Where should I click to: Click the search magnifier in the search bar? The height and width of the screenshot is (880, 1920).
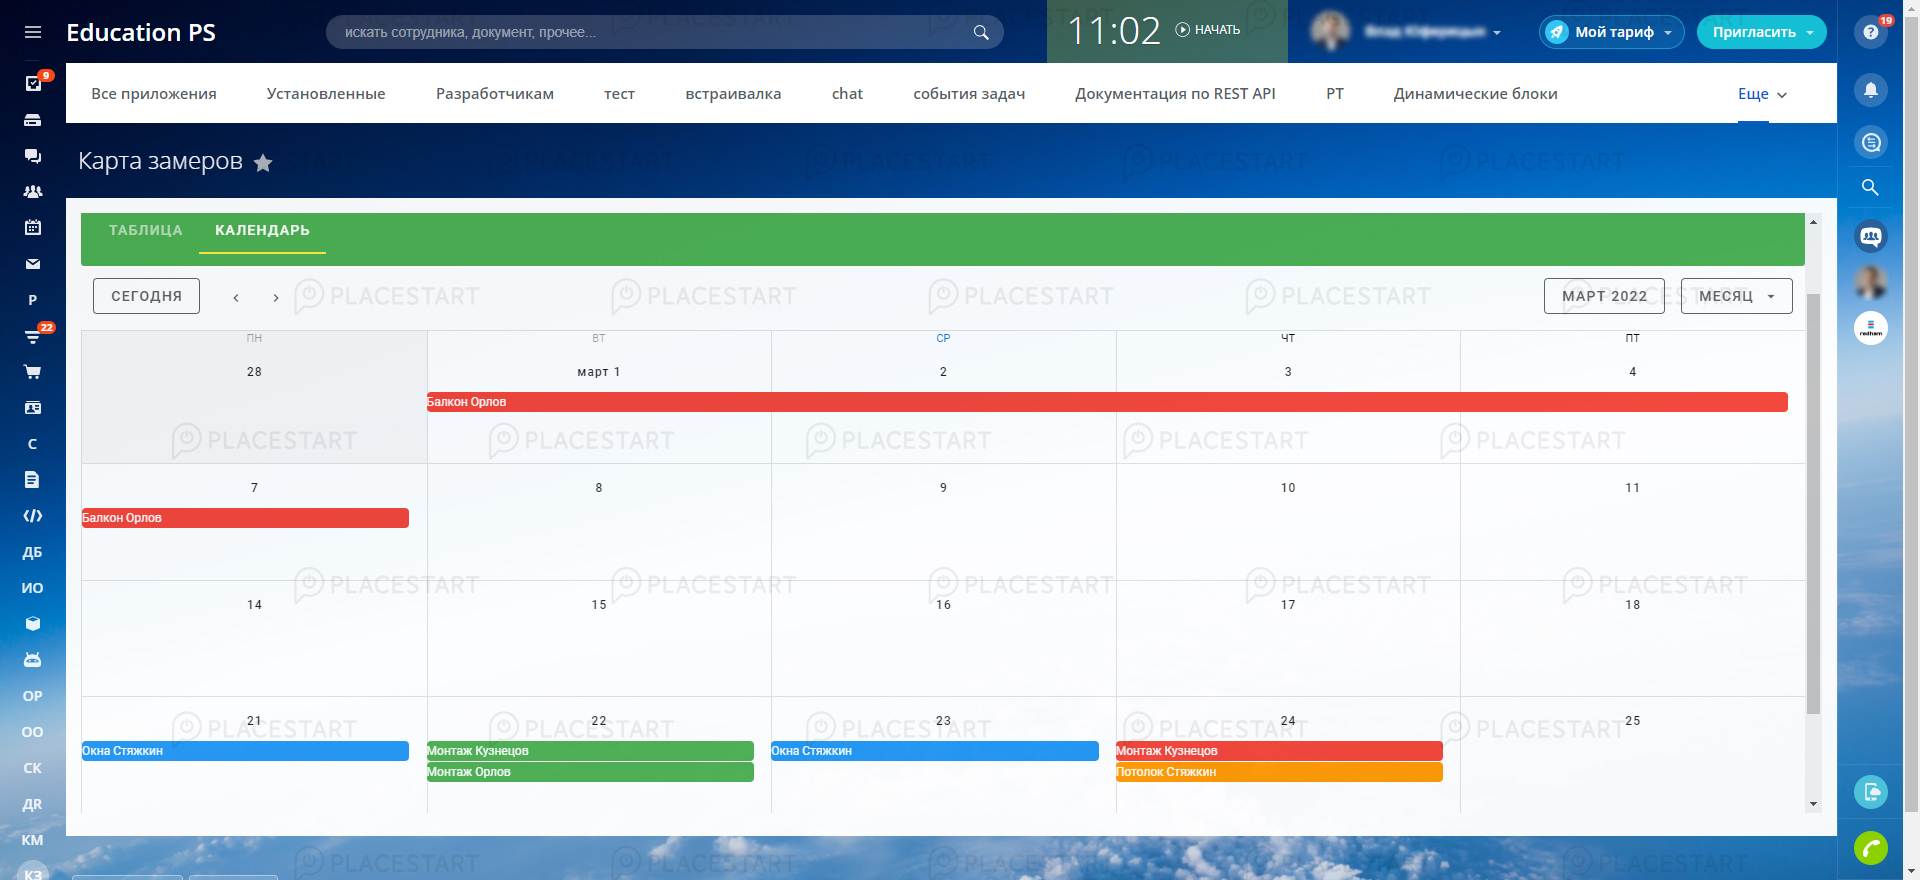(981, 32)
